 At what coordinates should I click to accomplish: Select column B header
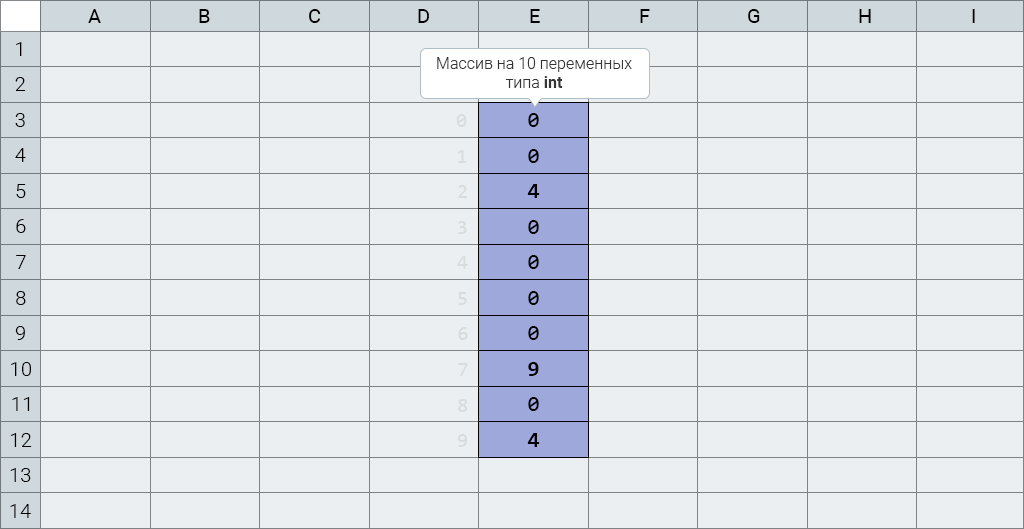point(204,16)
